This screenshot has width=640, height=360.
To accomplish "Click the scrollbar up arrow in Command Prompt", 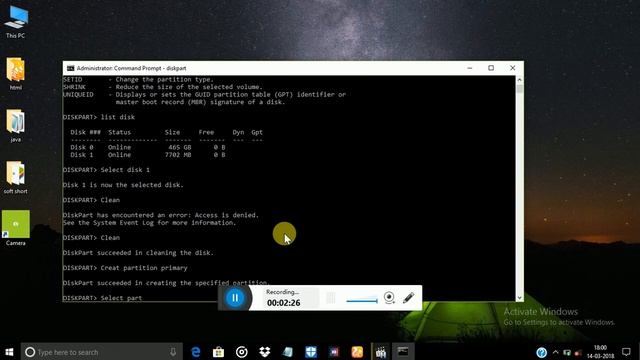I will (520, 80).
